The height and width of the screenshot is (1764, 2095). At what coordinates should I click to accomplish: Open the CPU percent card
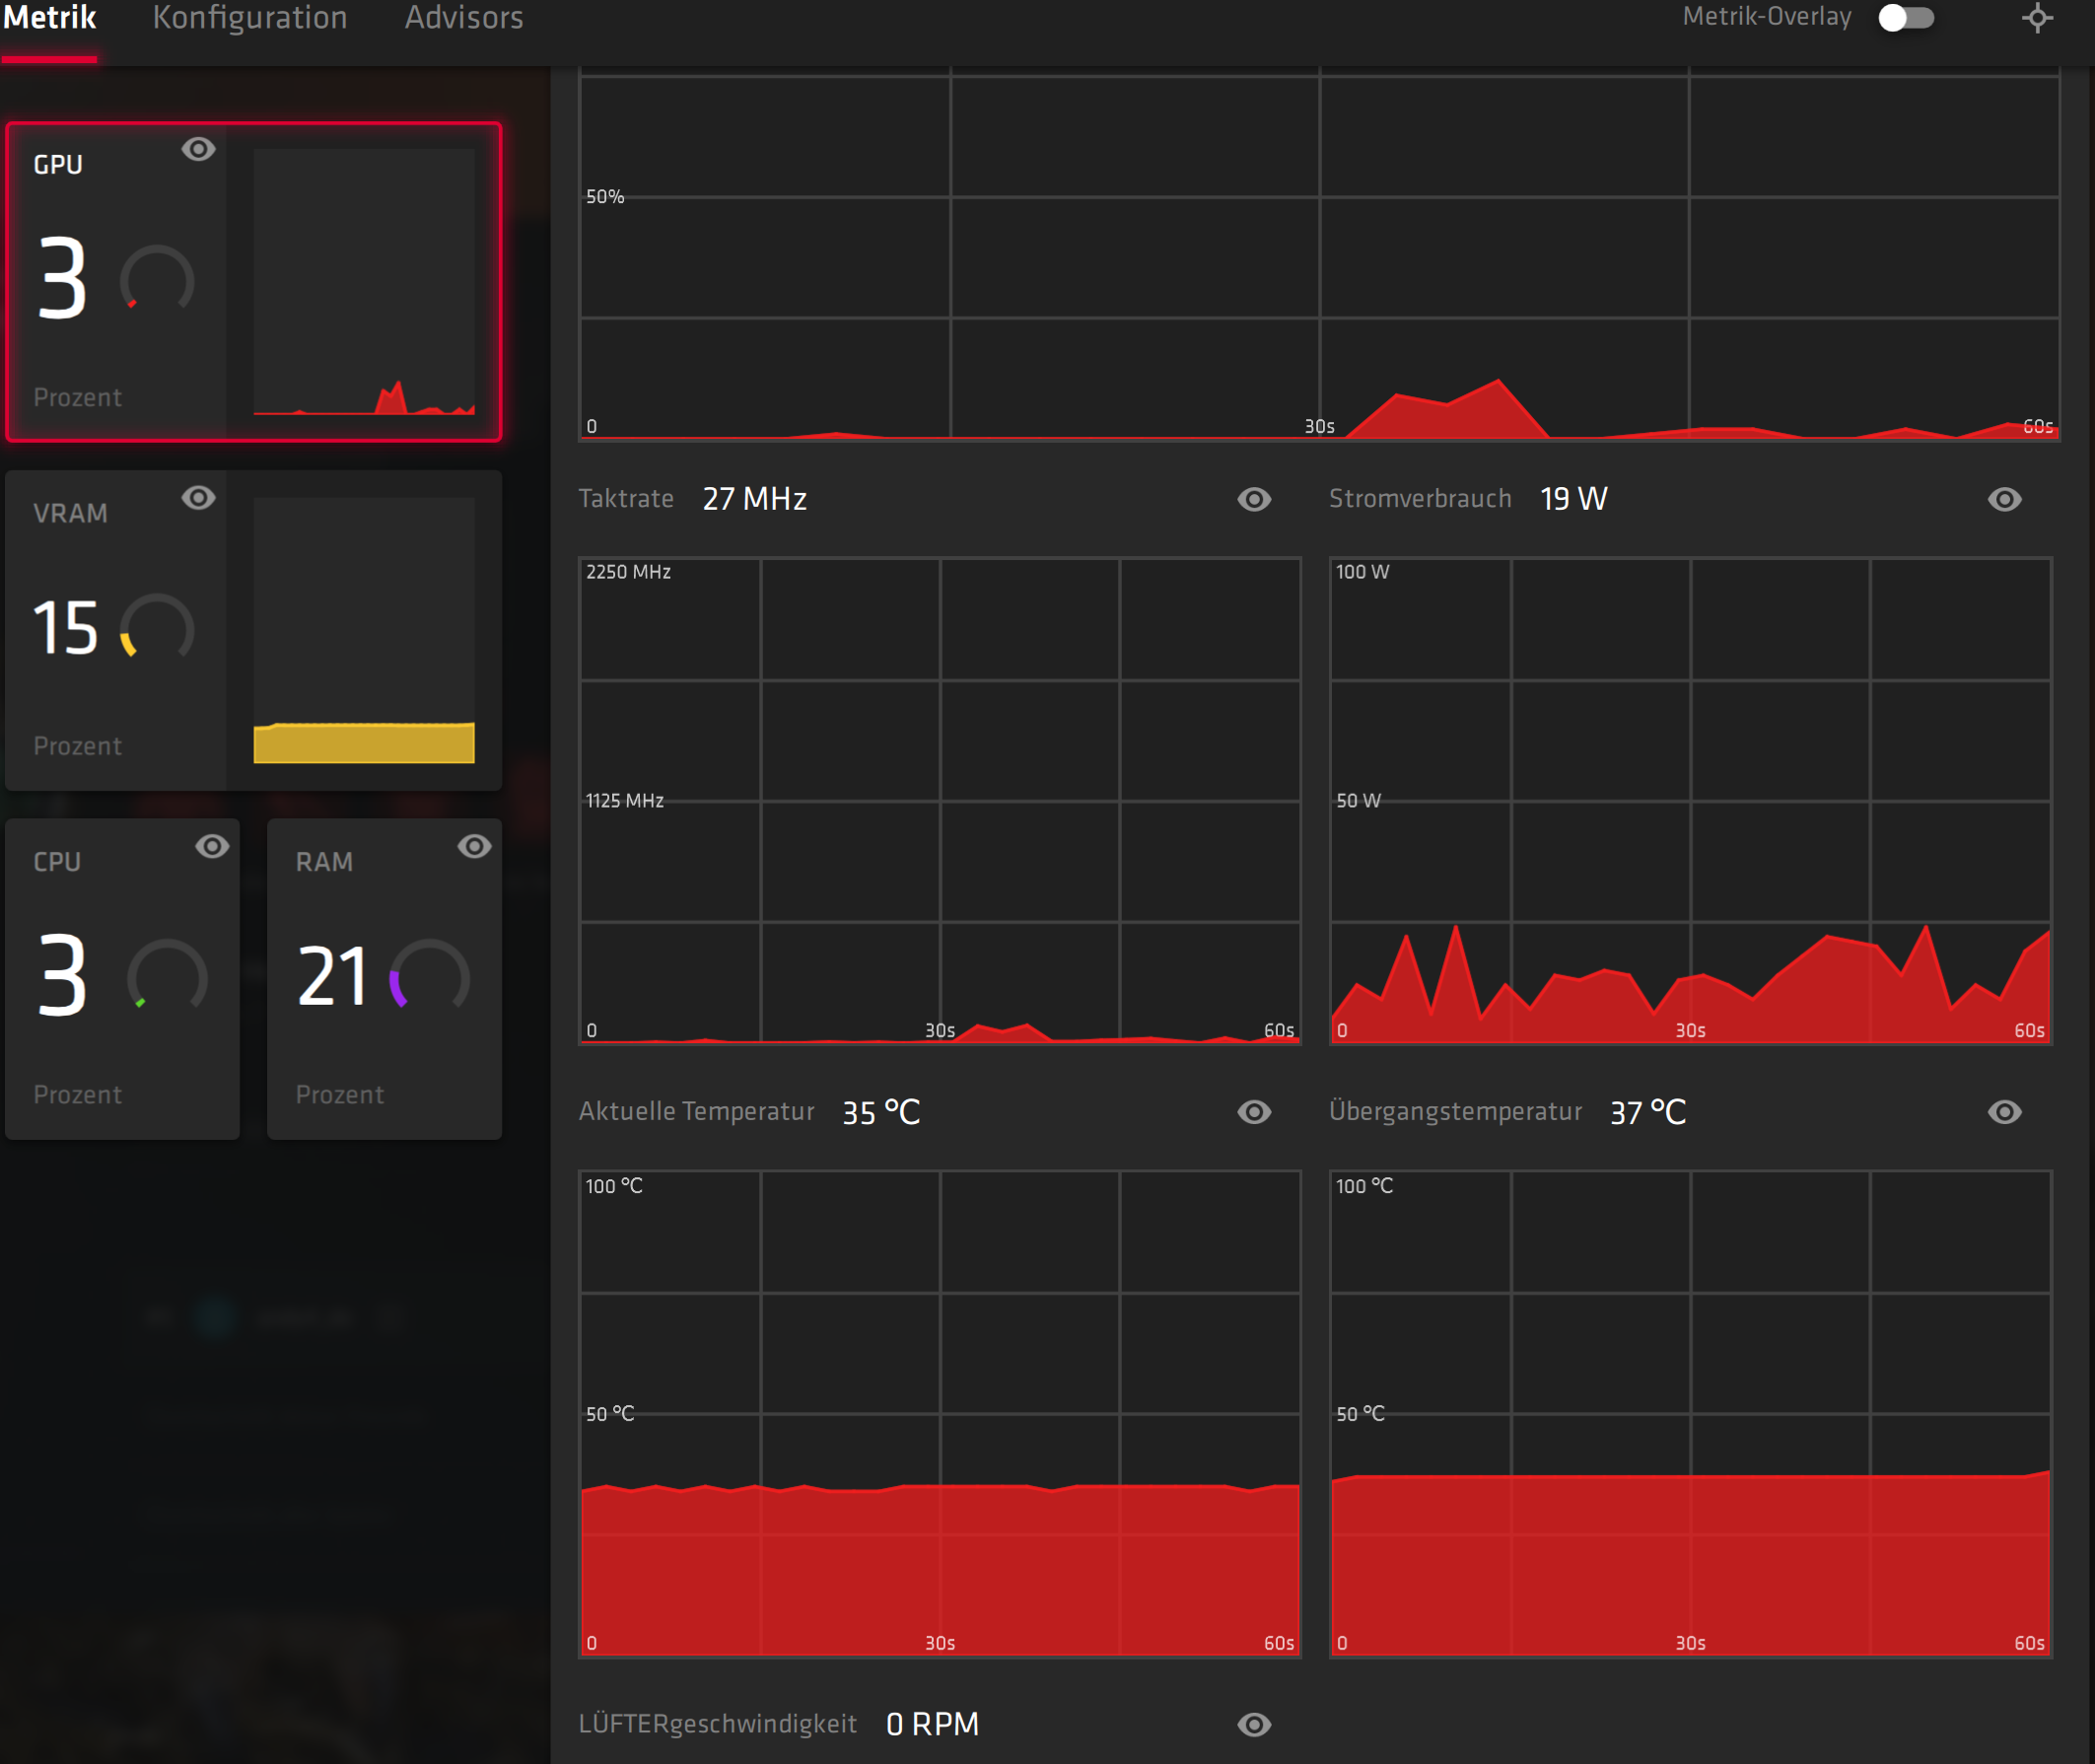pyautogui.click(x=122, y=980)
